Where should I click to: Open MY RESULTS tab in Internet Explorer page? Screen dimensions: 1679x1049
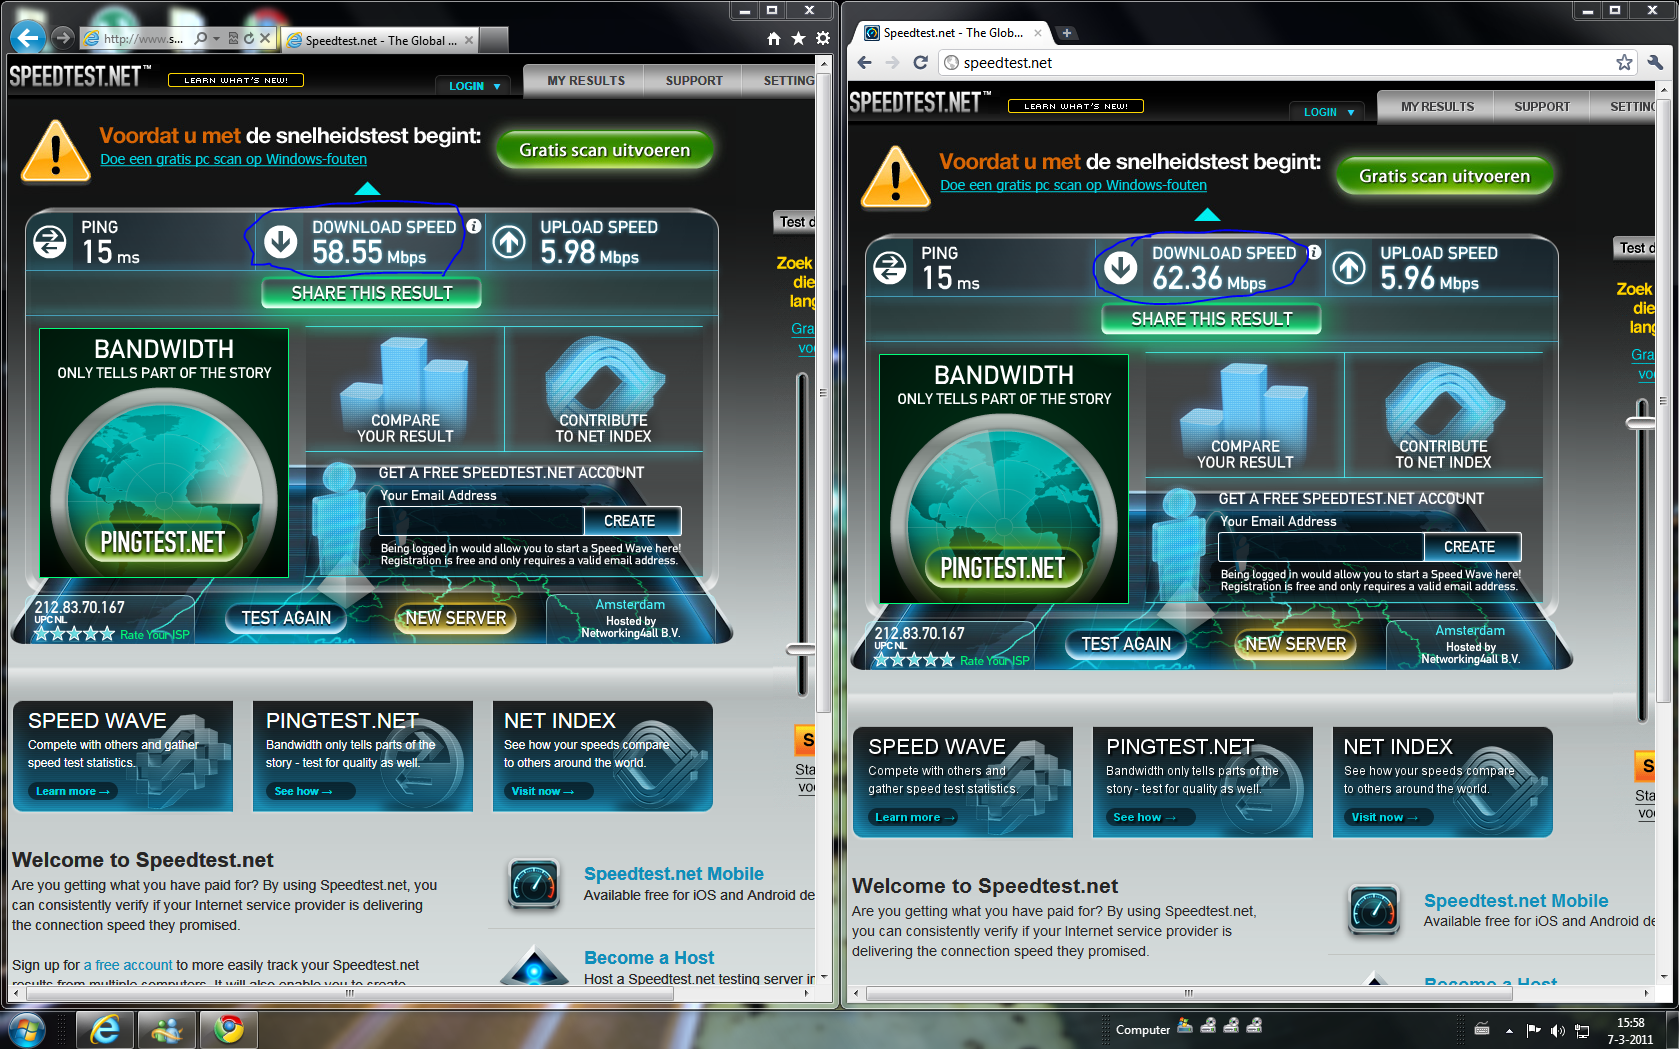[586, 81]
